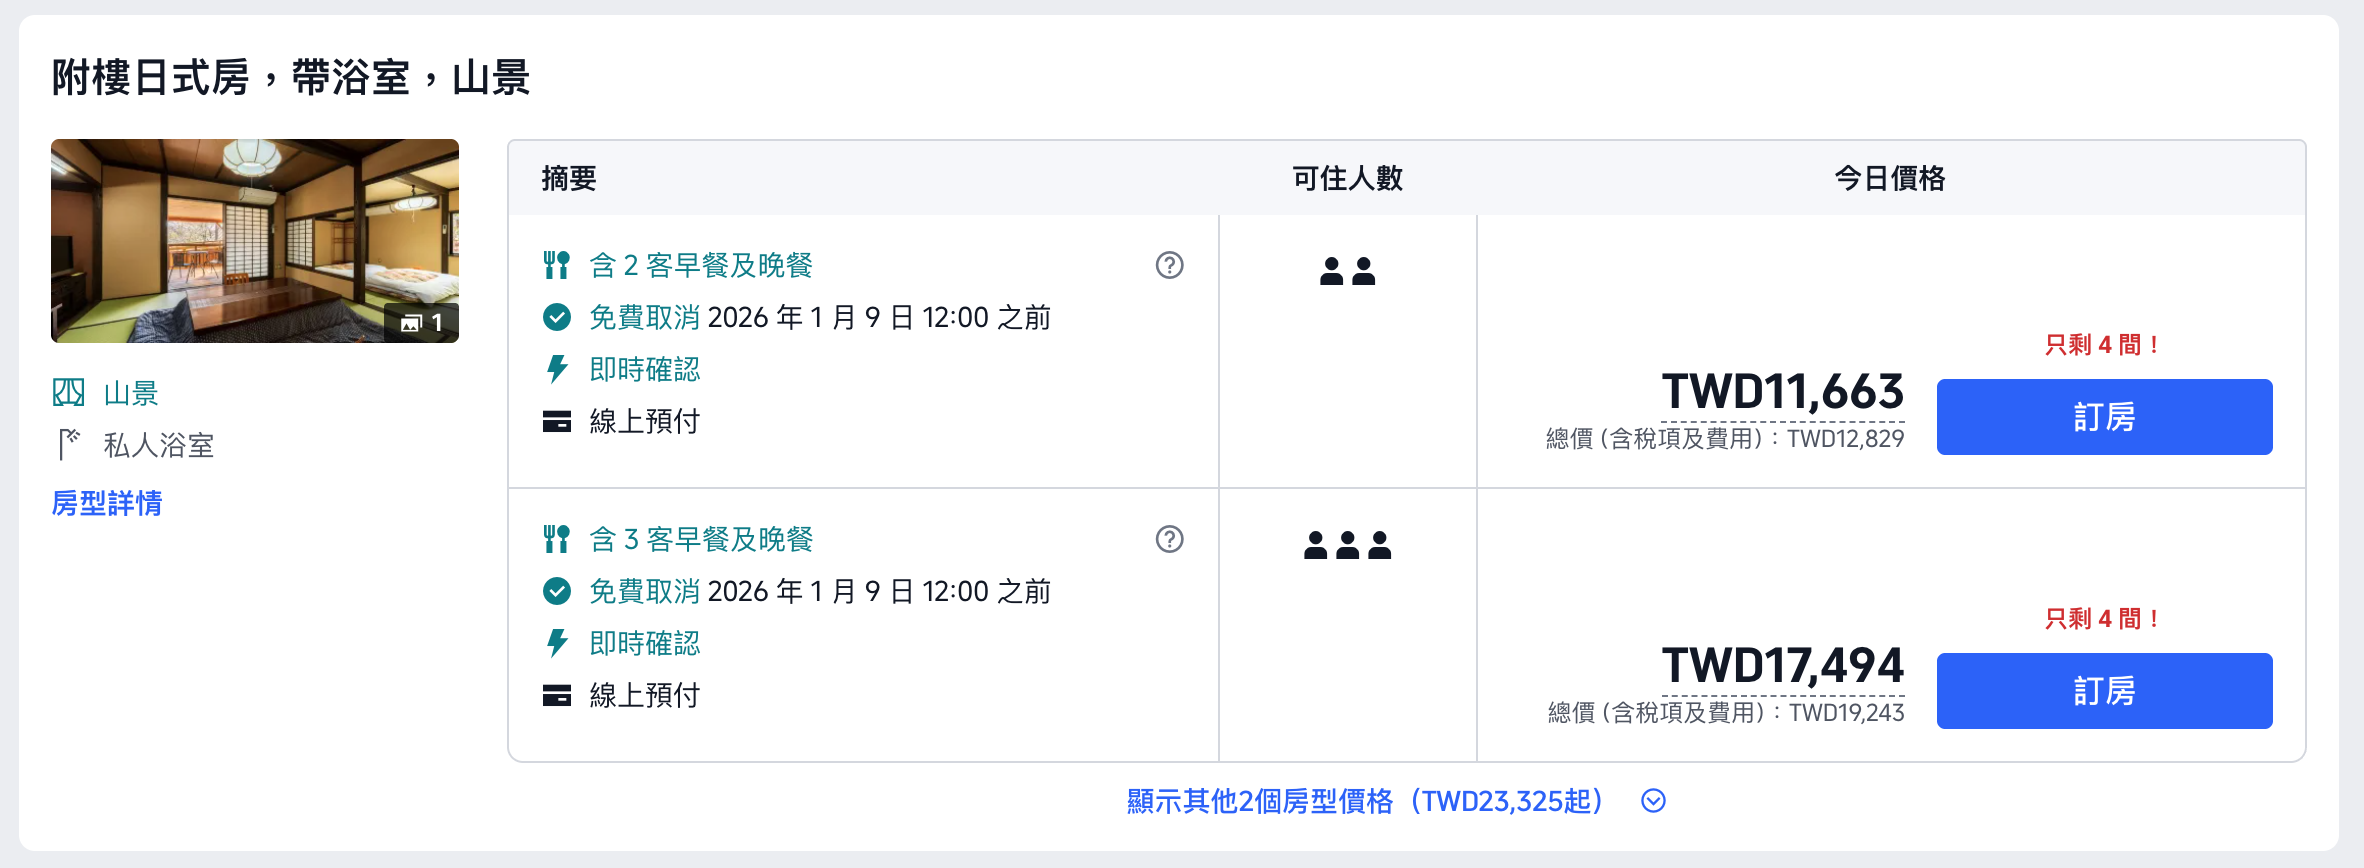
Task: Click the two-person occupancy icon
Action: coord(1349,270)
